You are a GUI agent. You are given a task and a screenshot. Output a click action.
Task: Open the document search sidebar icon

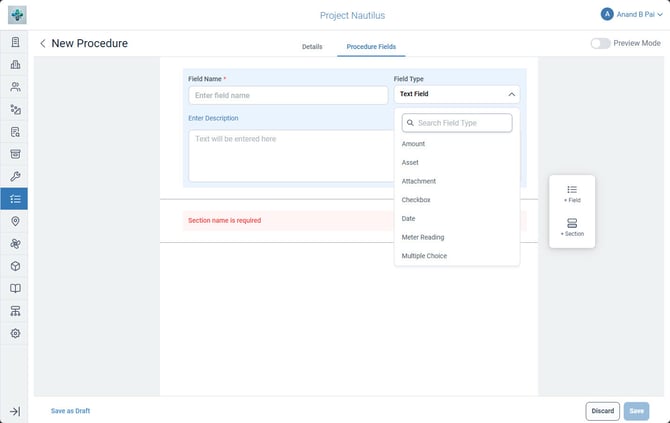pos(15,132)
